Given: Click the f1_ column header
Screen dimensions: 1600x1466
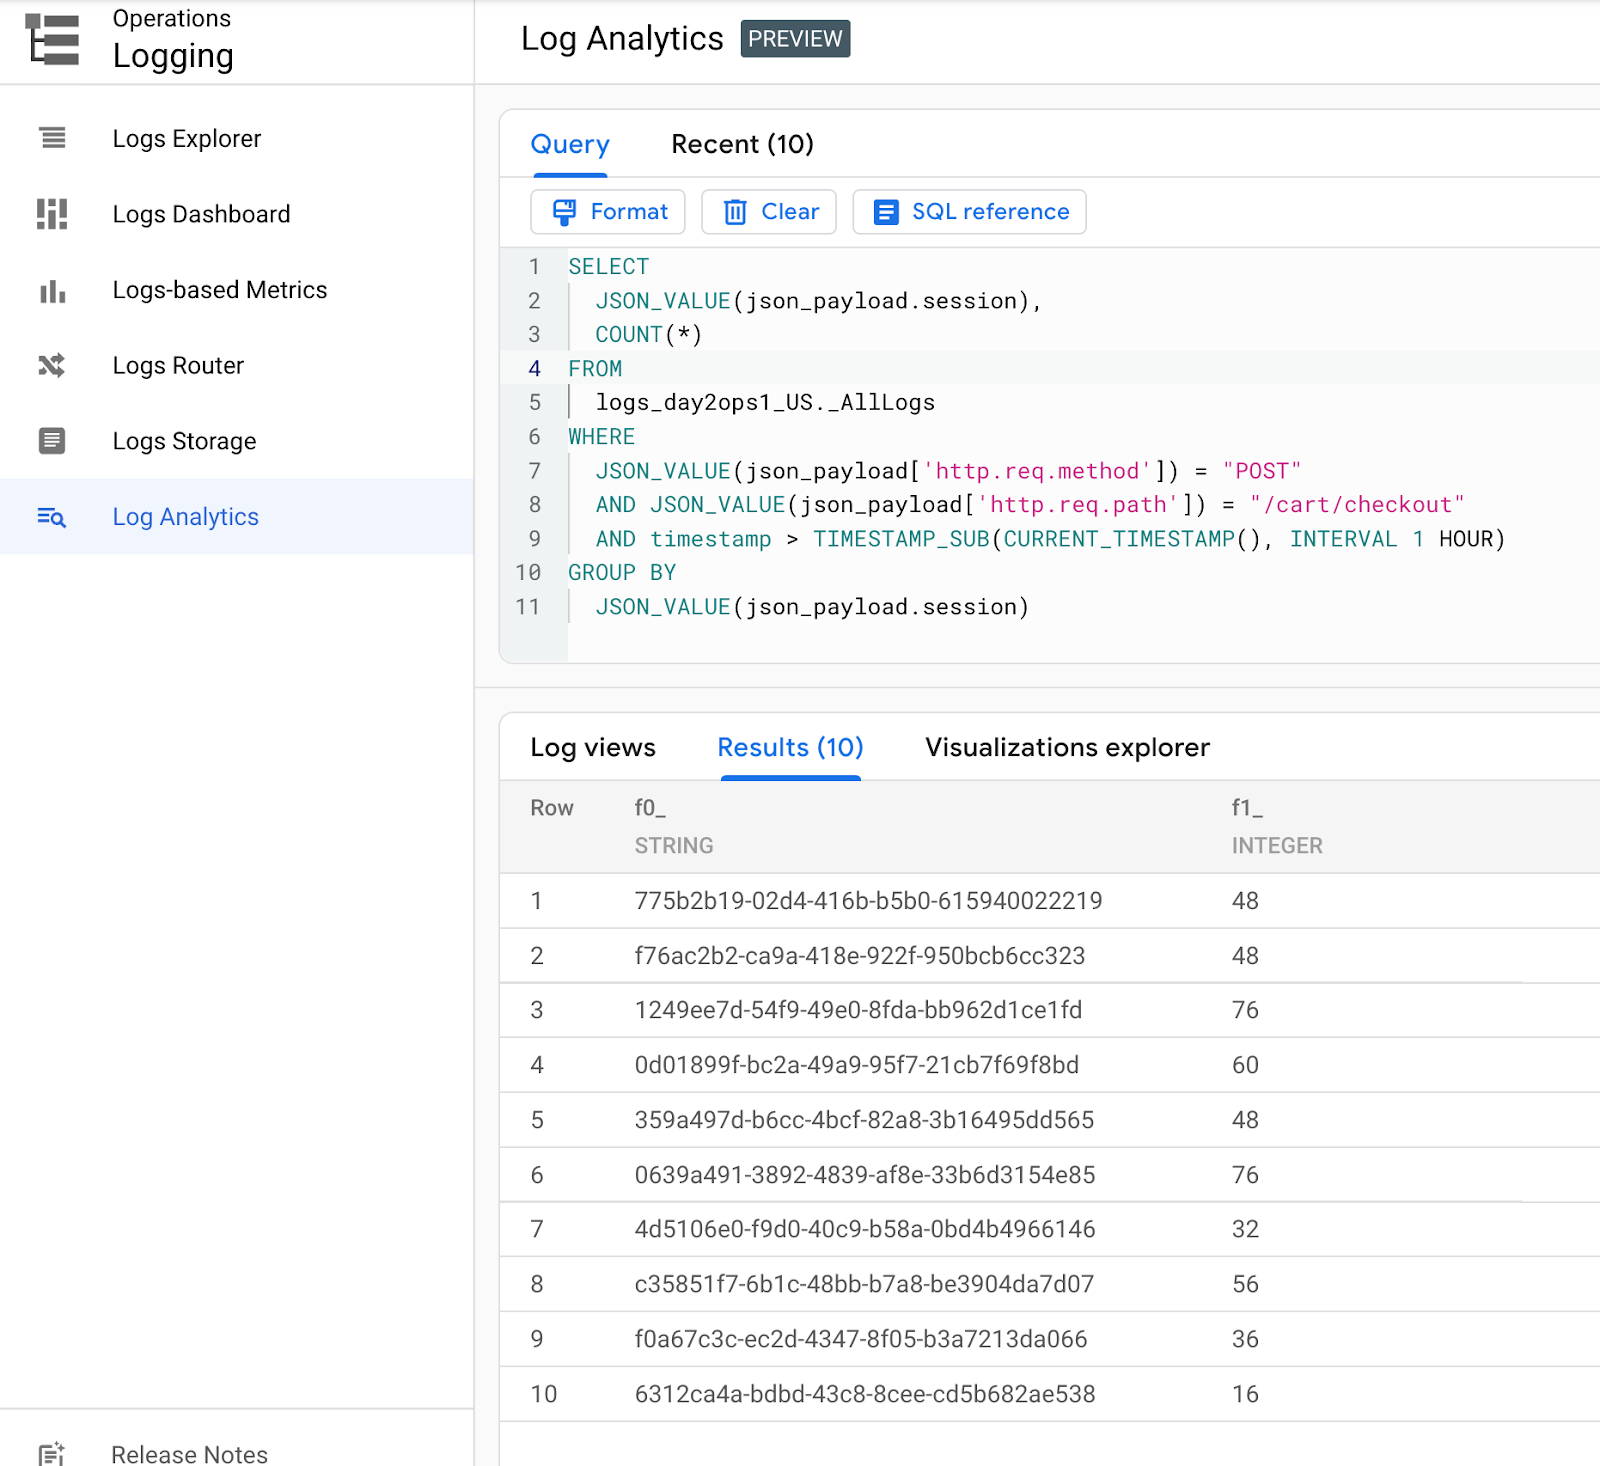Looking at the screenshot, I should click(x=1247, y=808).
